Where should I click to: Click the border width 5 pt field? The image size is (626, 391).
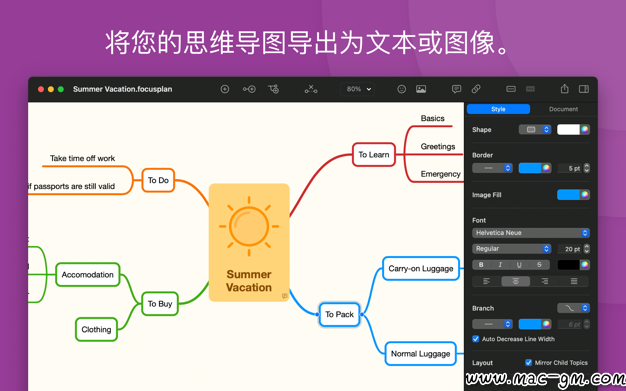pyautogui.click(x=570, y=168)
